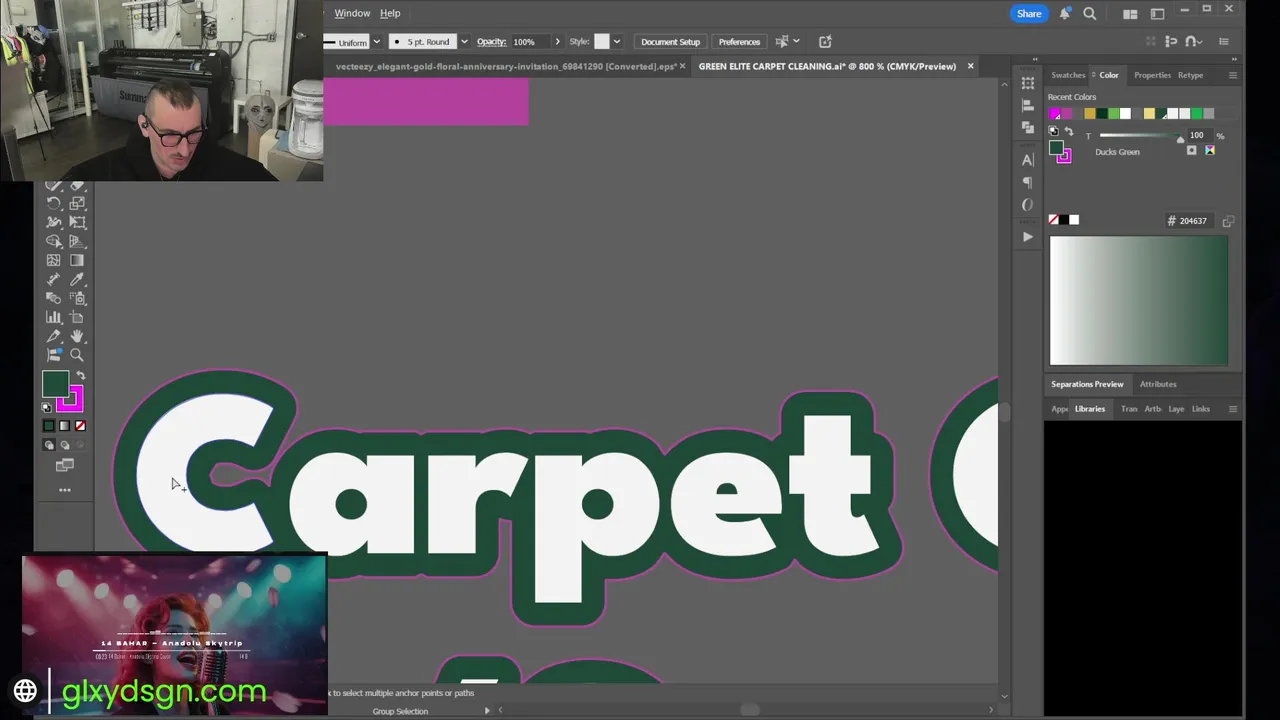Toggle spot color icon in Color panel
The height and width of the screenshot is (720, 1280).
1191,150
